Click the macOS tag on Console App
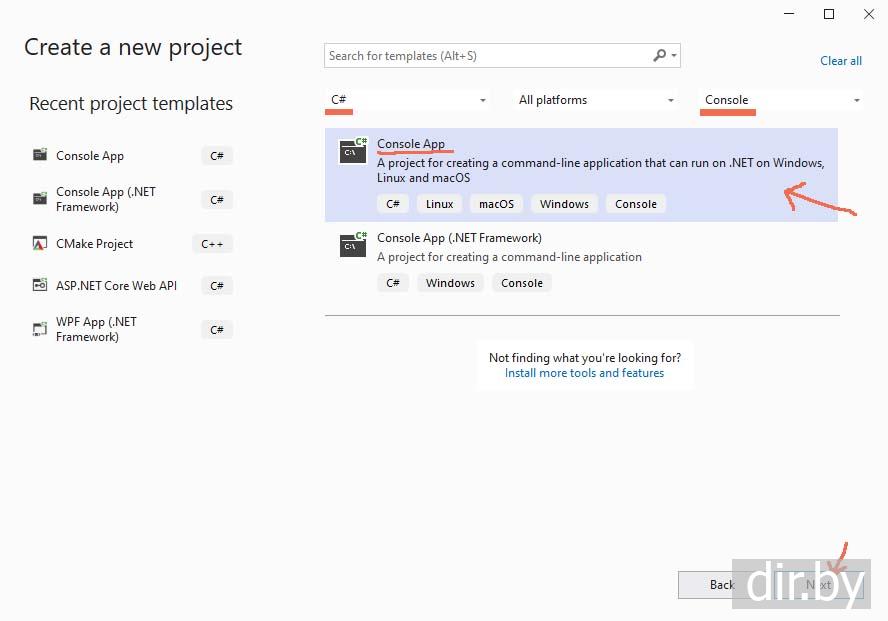This screenshot has width=888, height=621. (497, 204)
